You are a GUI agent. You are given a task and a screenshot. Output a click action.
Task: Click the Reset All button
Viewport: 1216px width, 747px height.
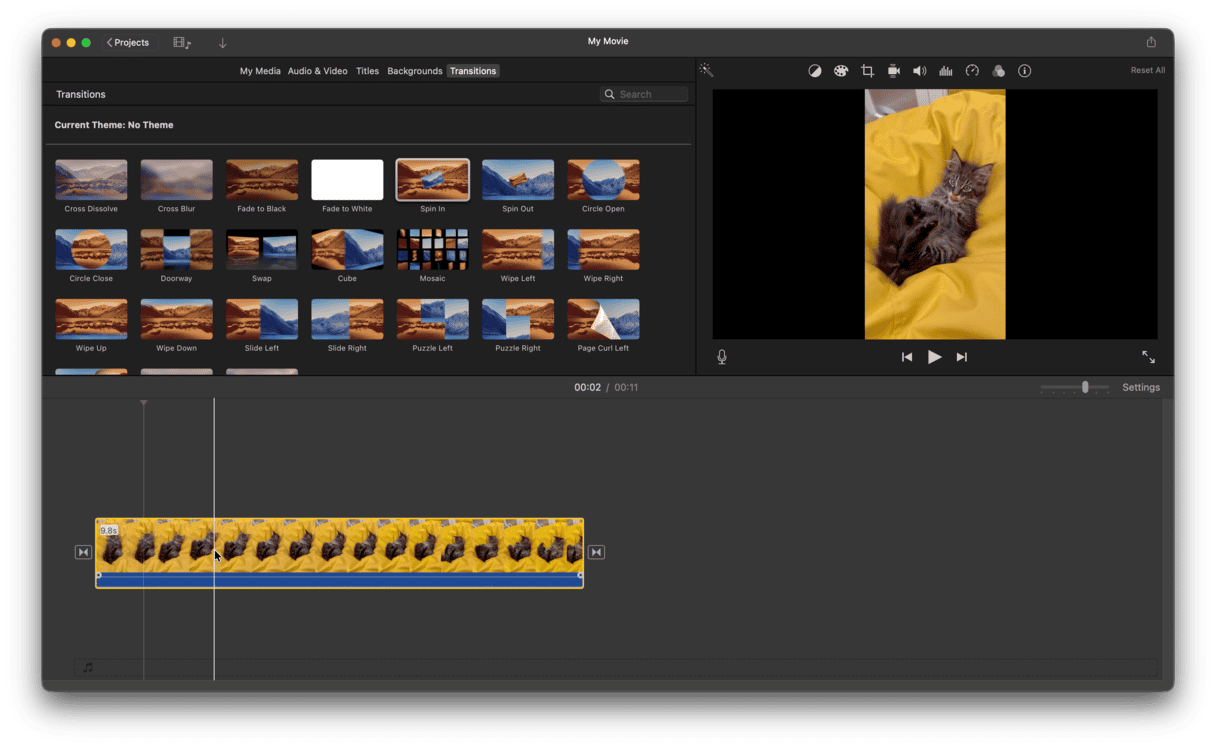point(1147,71)
